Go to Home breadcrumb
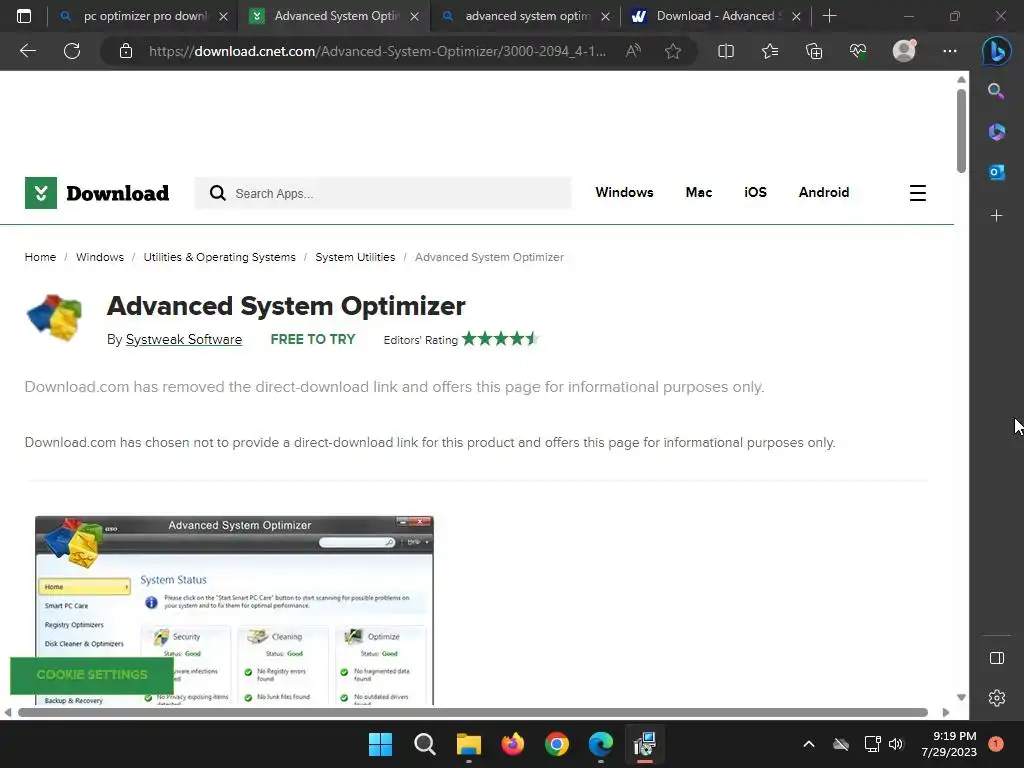Viewport: 1024px width, 768px height. 40,257
